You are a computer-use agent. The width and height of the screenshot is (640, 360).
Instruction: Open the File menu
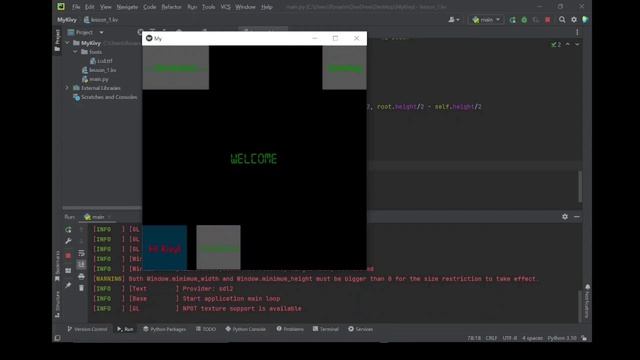click(76, 7)
